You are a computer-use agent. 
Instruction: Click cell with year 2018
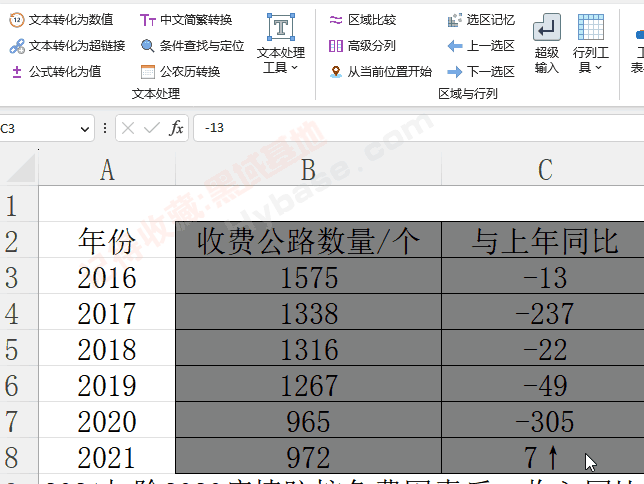[107, 348]
